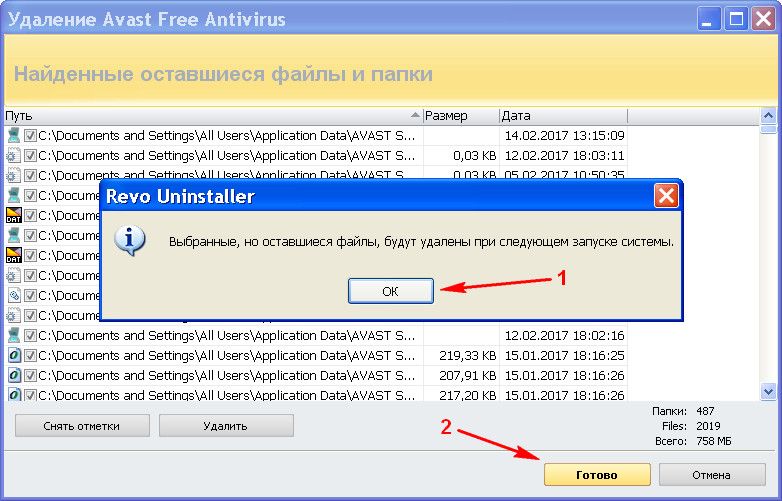Viewport: 782px width, 501px height.
Task: Click the Папки: 487 counter
Action: point(683,411)
